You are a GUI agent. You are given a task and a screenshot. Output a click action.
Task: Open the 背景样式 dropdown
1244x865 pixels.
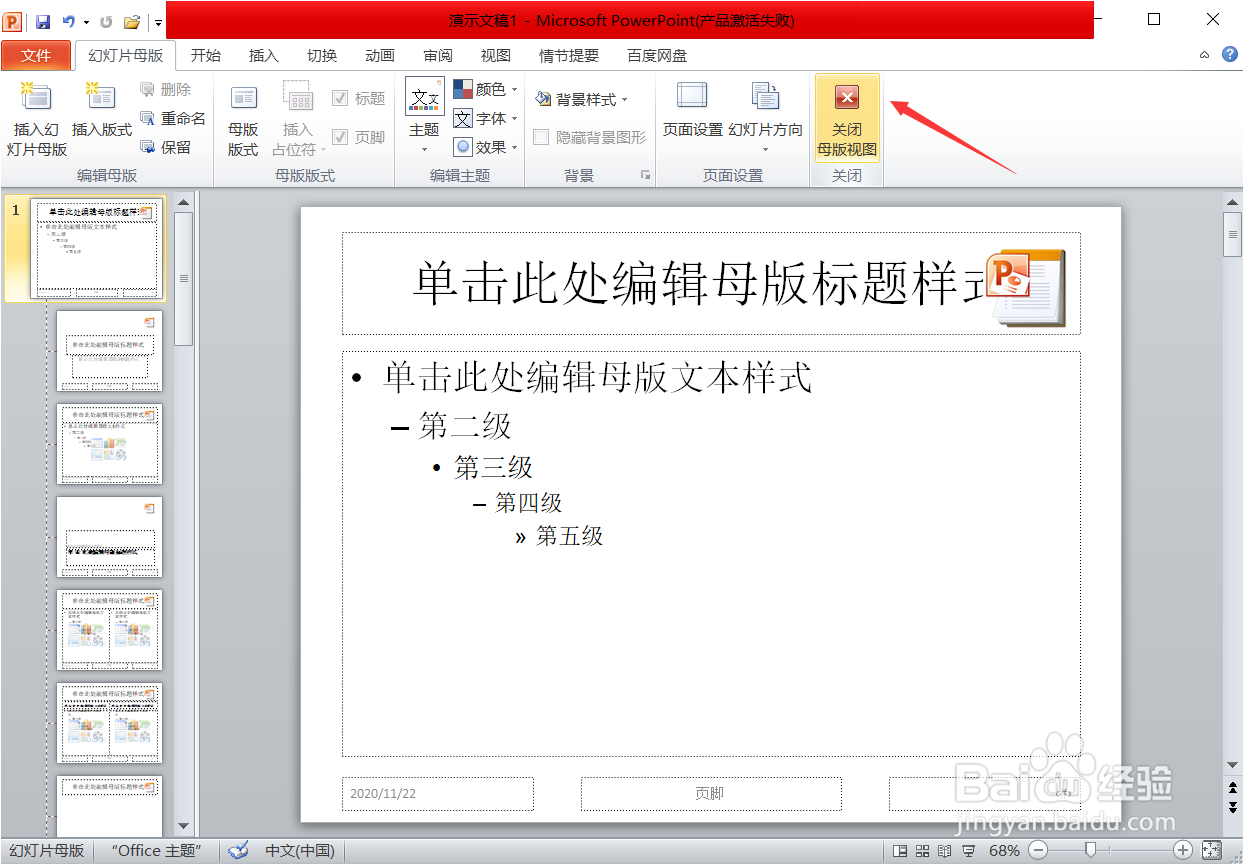coord(581,99)
